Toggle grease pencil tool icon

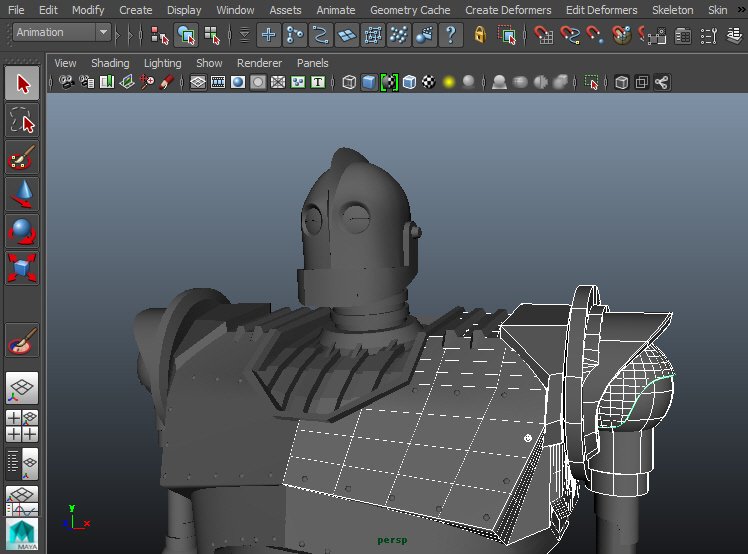click(x=166, y=82)
